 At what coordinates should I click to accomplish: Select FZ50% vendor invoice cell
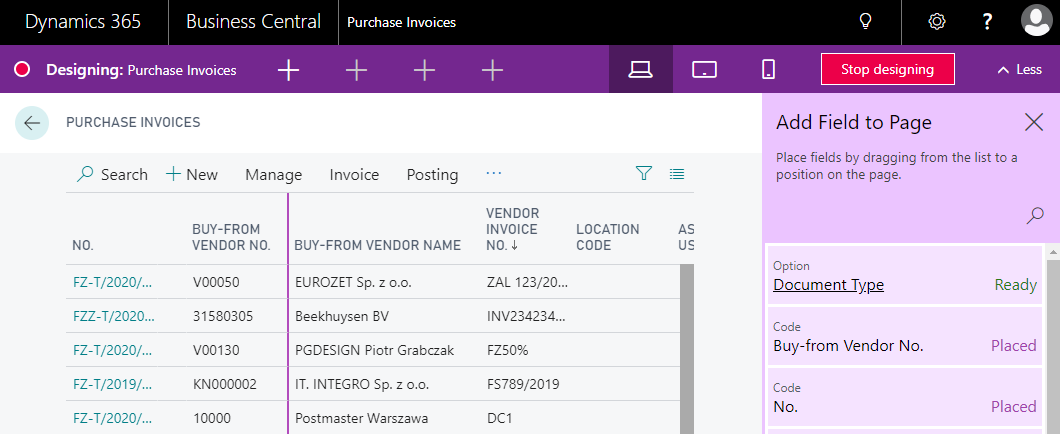pyautogui.click(x=507, y=349)
